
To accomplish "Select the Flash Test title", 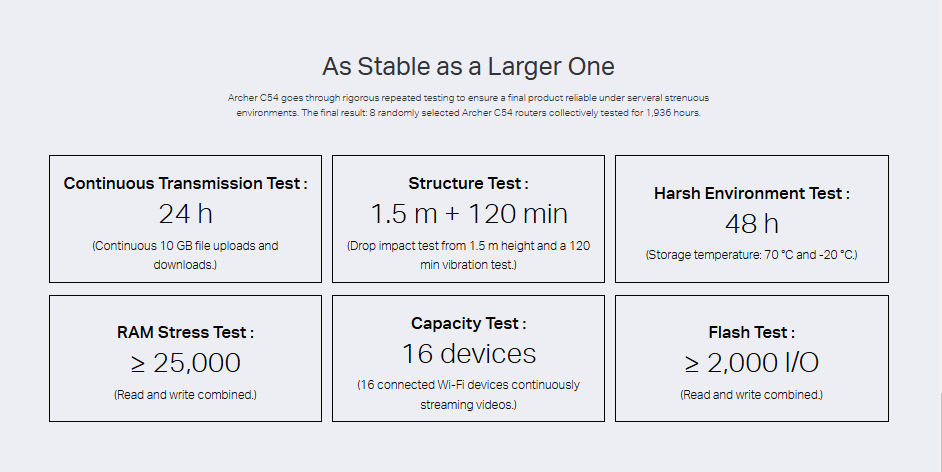I will (x=751, y=333).
